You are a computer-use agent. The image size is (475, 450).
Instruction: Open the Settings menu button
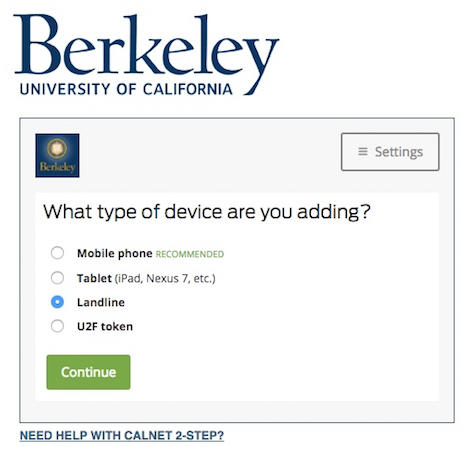(390, 152)
